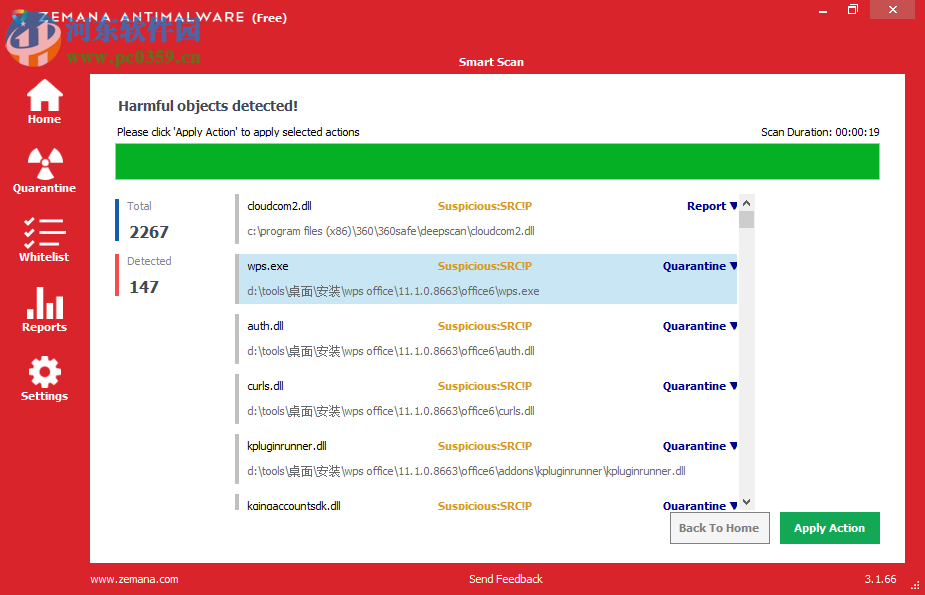This screenshot has height=595, width=925.
Task: Click the radiation-style Quarantine icon
Action: click(43, 163)
